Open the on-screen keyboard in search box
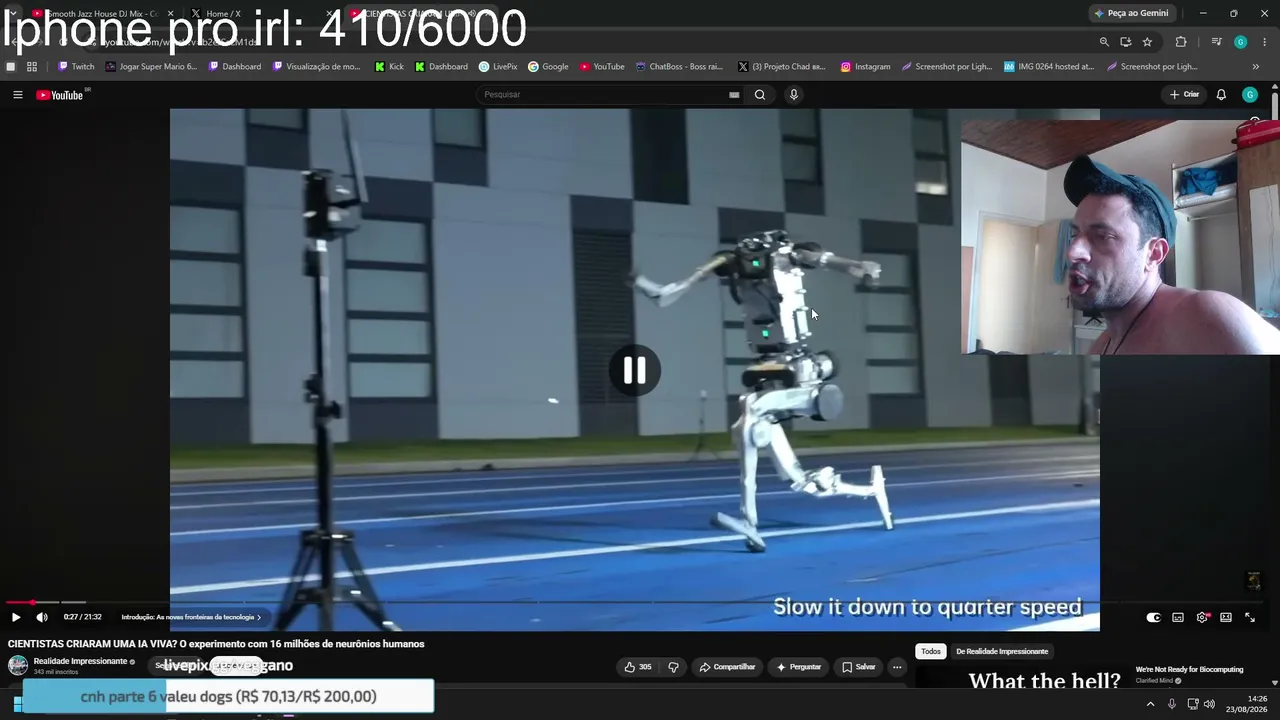Viewport: 1280px width, 720px height. [x=734, y=95]
